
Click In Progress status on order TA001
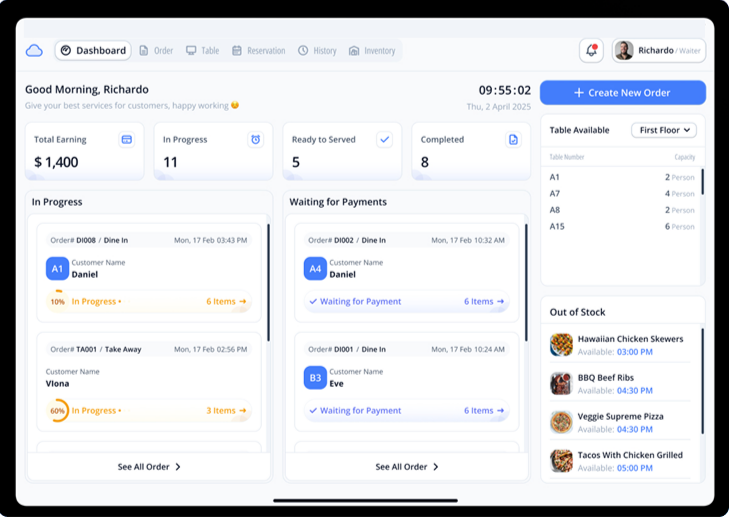96,410
